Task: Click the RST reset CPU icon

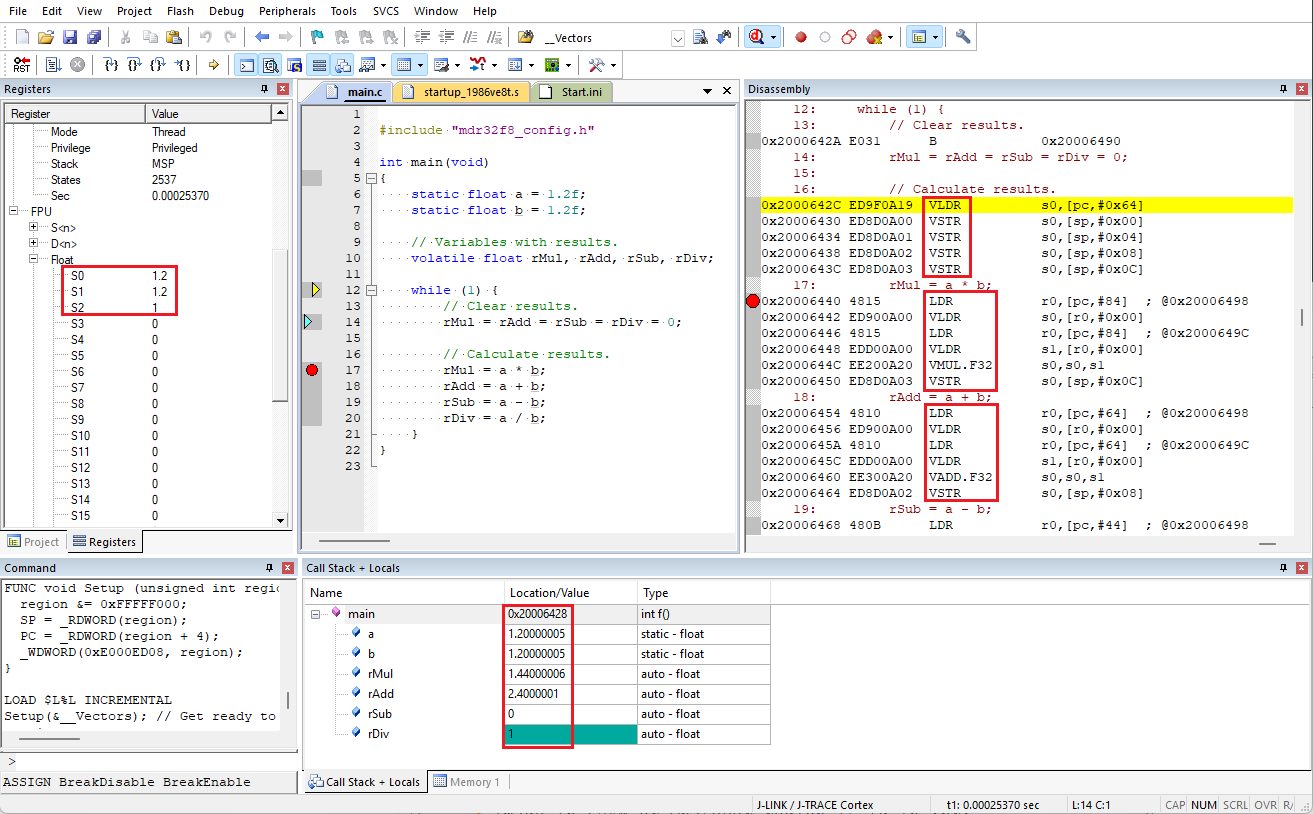Action: tap(21, 65)
